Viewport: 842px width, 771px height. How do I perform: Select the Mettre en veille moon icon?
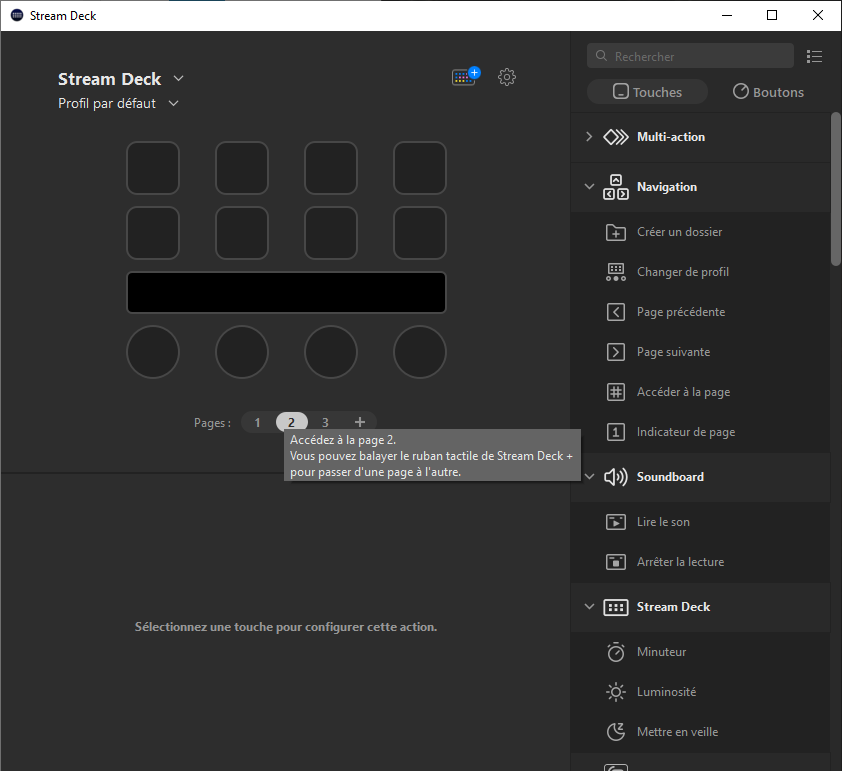pos(616,732)
